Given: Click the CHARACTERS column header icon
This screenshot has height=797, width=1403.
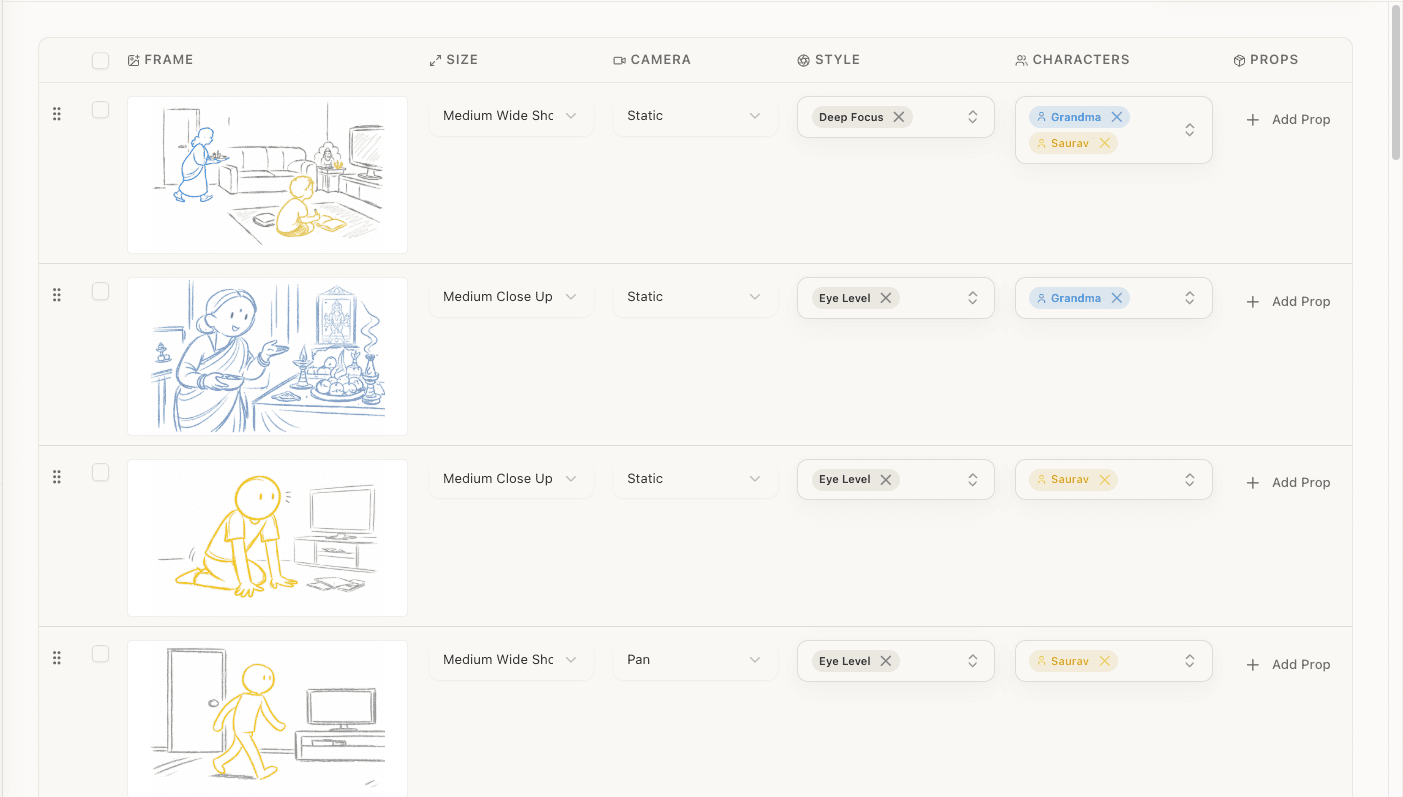Looking at the screenshot, I should 1020,60.
